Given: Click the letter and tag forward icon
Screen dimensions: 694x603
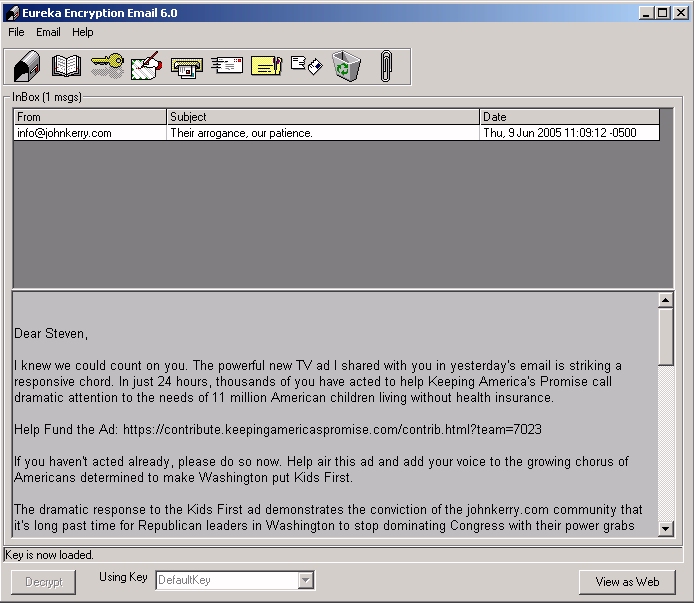Looking at the screenshot, I should coord(306,65).
